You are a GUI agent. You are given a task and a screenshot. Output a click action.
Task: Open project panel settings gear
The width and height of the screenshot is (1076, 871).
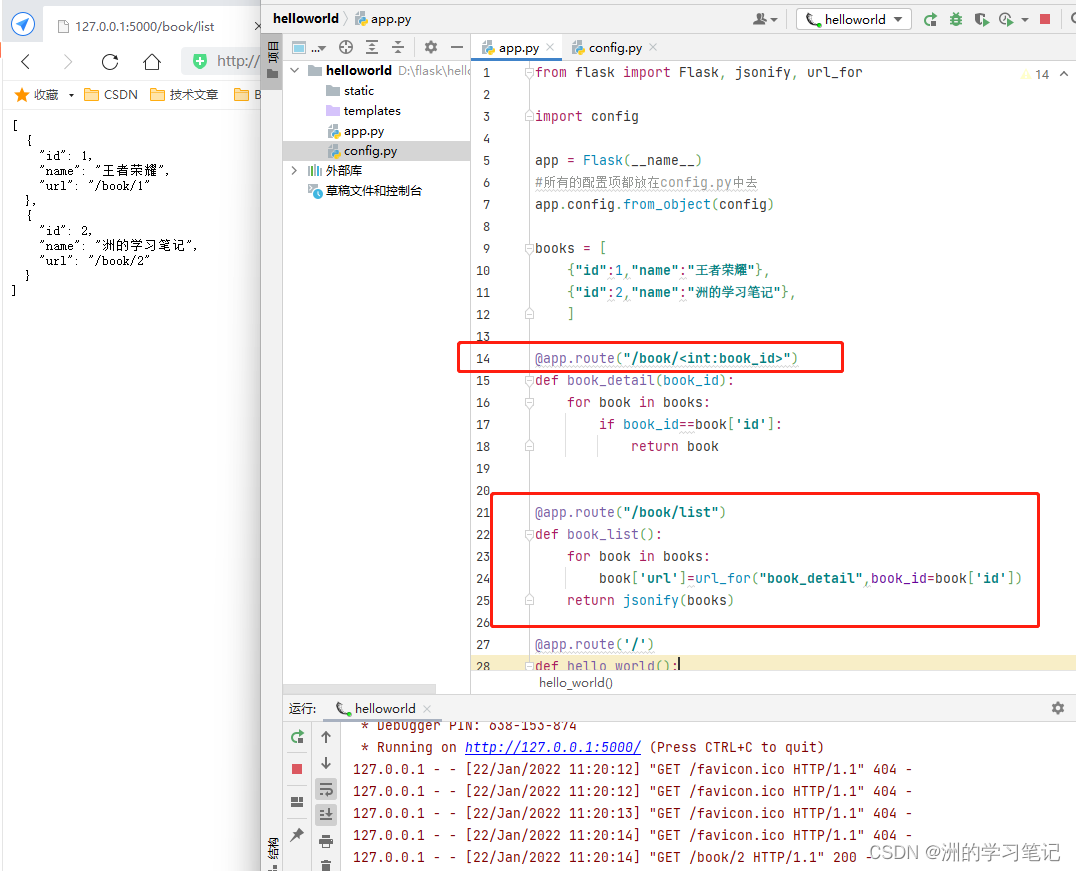(x=430, y=47)
